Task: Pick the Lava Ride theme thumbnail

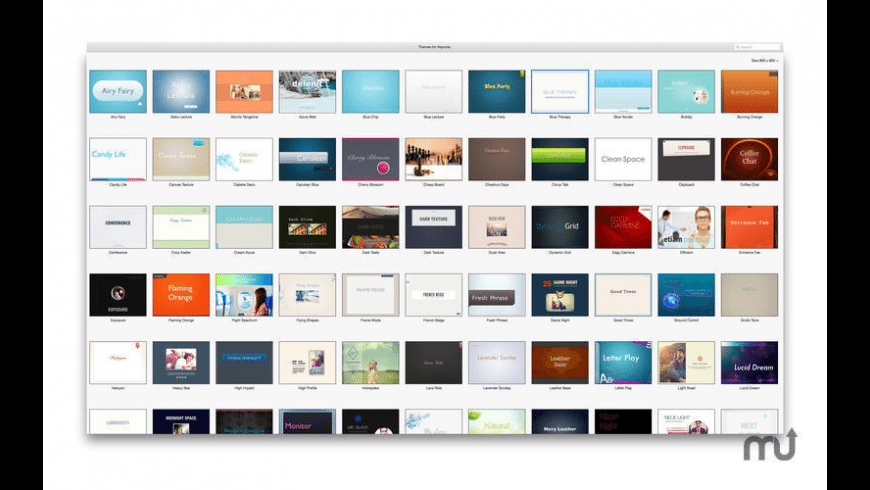Action: tap(433, 362)
